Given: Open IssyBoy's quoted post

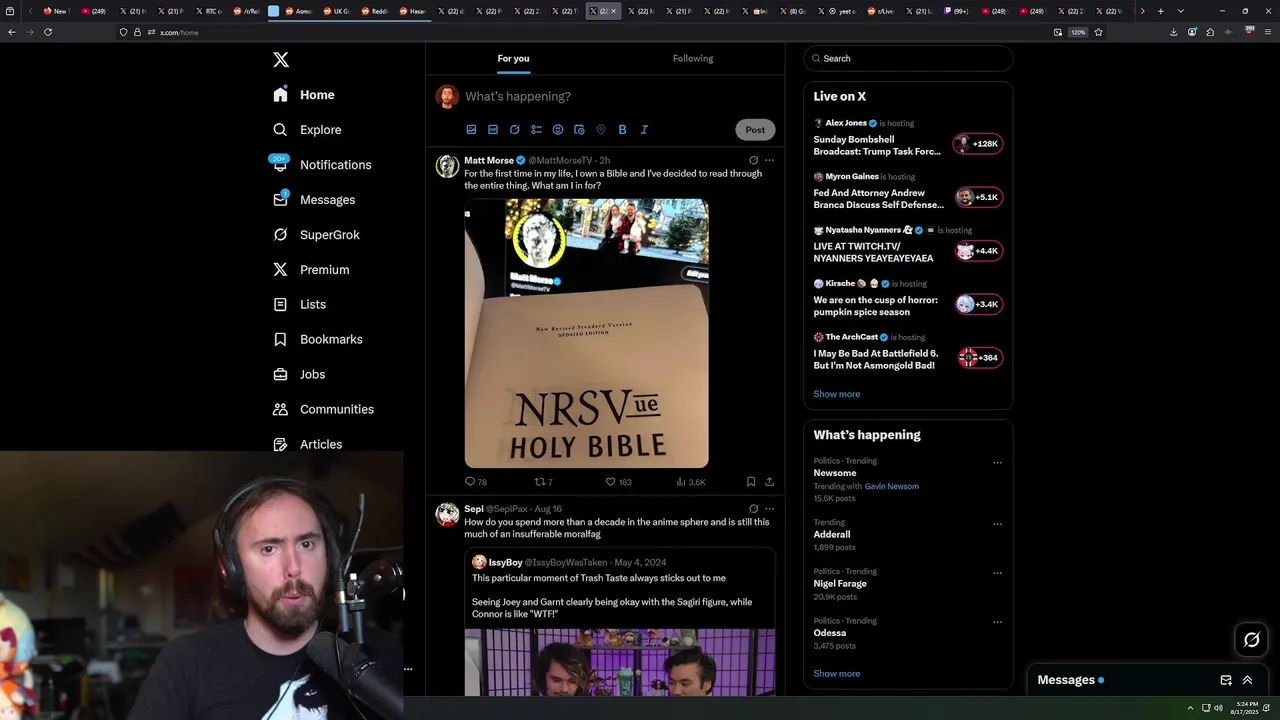Looking at the screenshot, I should click(619, 621).
